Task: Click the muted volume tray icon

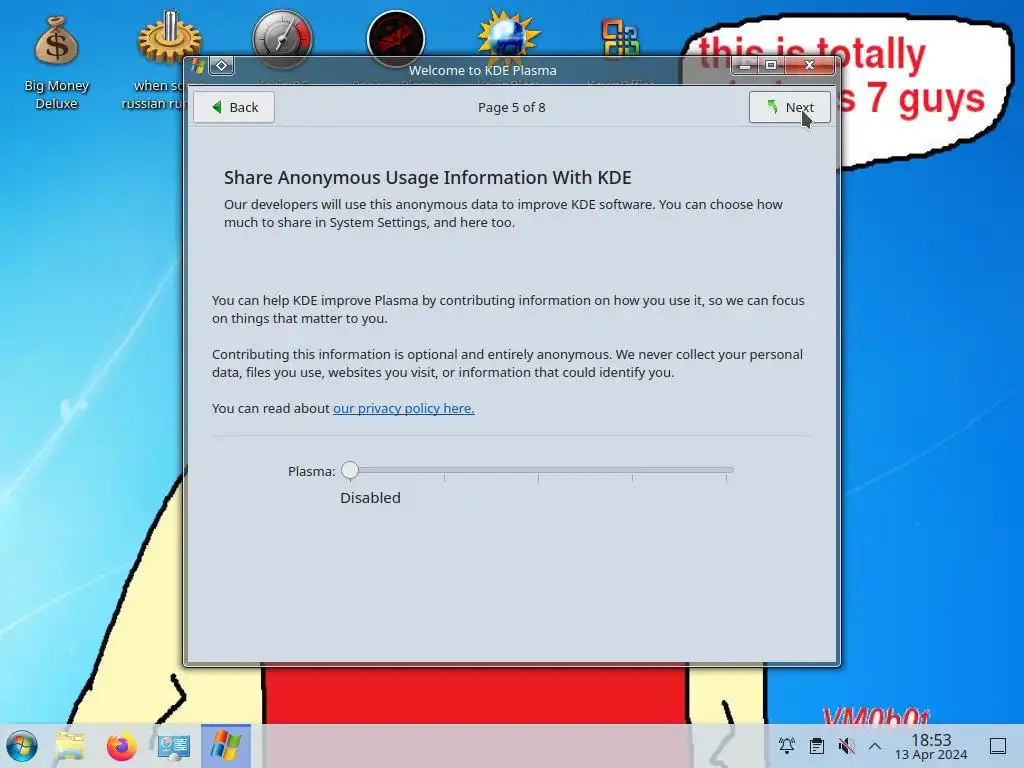Action: click(846, 746)
